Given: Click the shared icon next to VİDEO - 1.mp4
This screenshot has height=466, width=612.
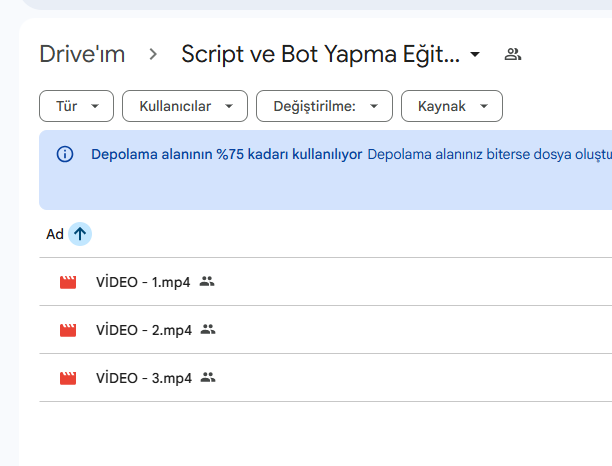Looking at the screenshot, I should tap(207, 281).
